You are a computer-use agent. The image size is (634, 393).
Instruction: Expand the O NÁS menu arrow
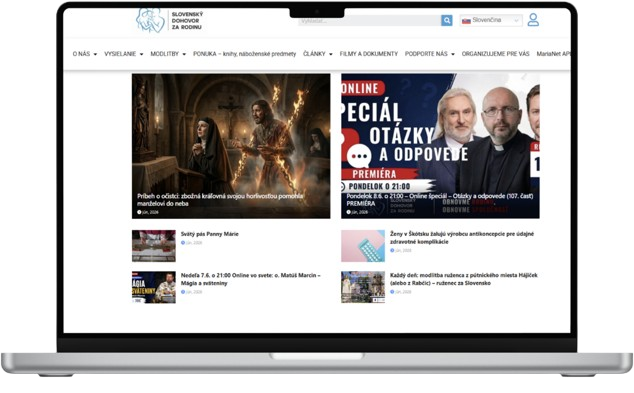tap(95, 54)
